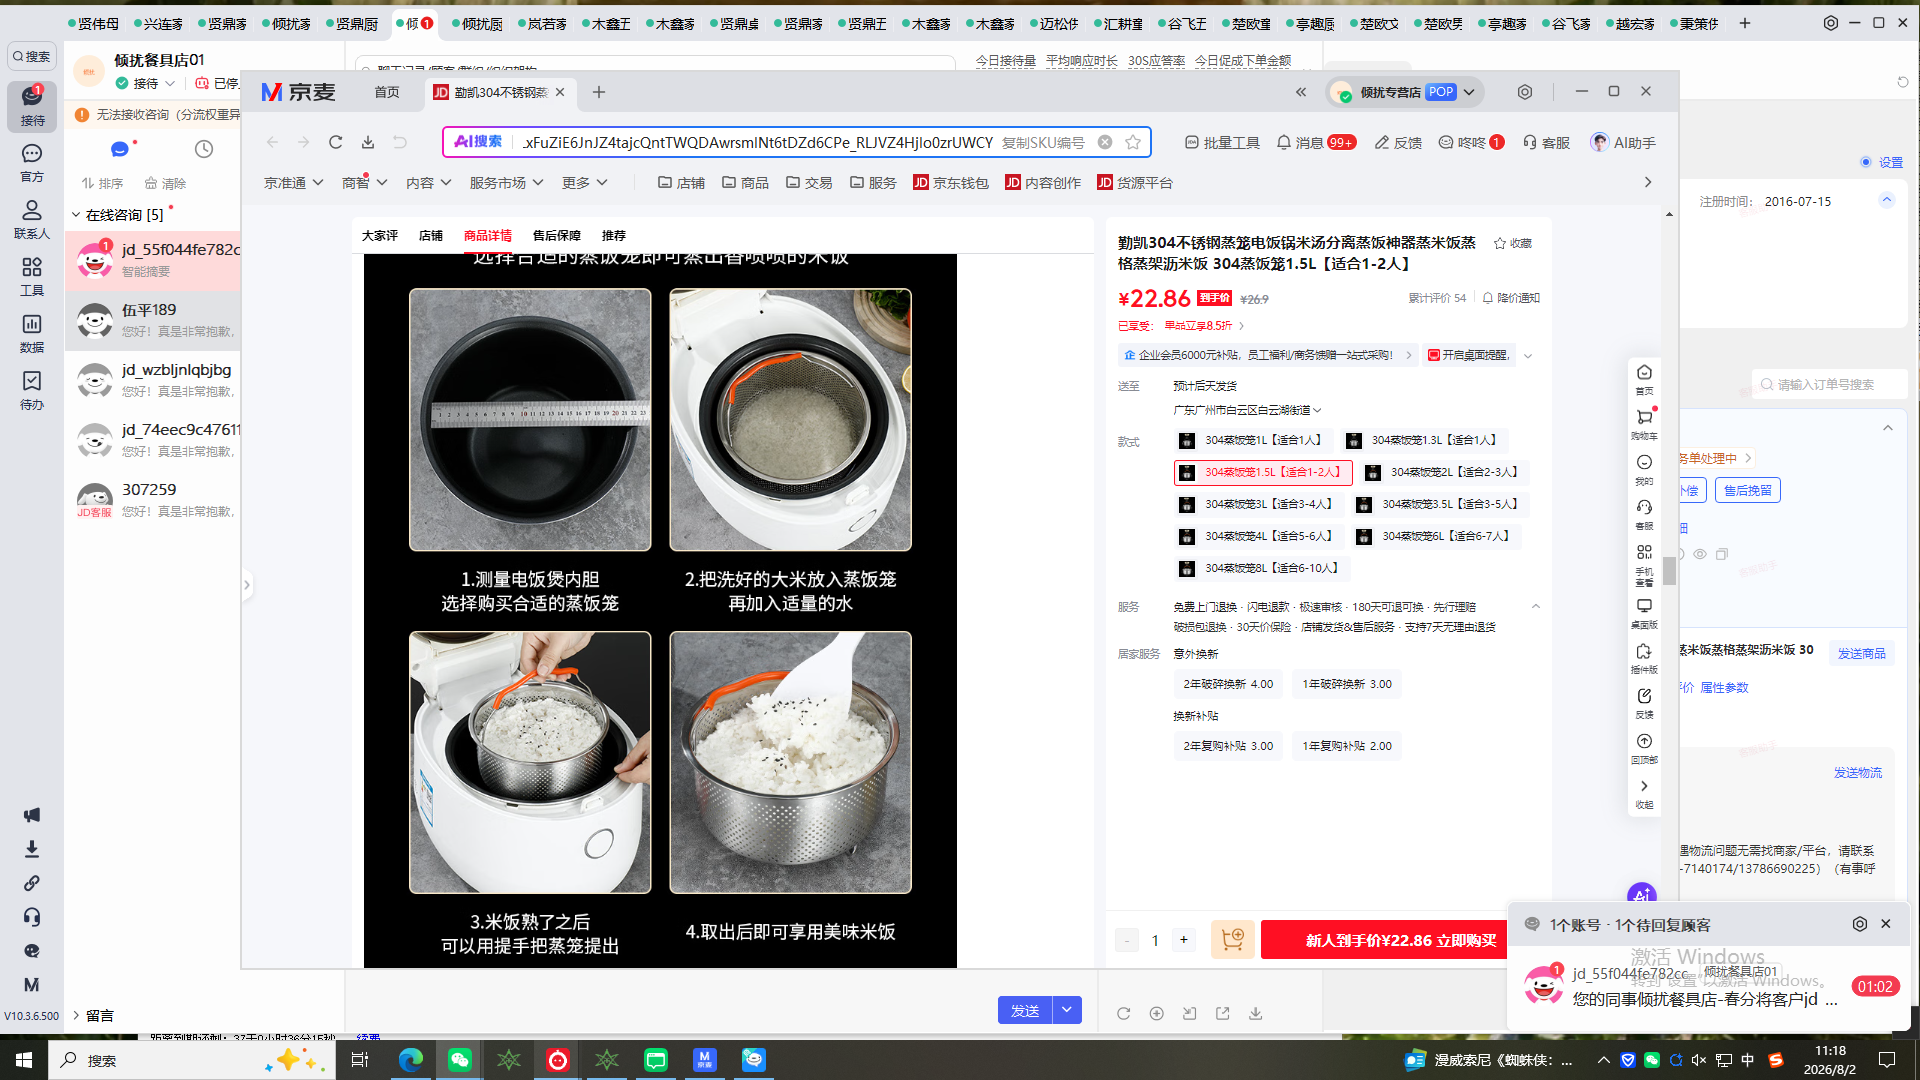
Task: Send message with 发送 button
Action: point(1025,1010)
